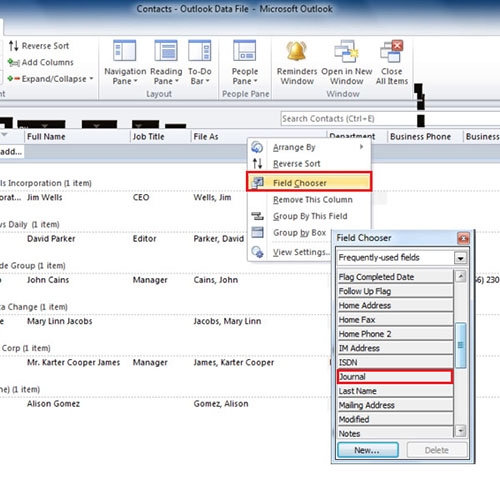The height and width of the screenshot is (500, 500).
Task: Click the Arrange By menu icon
Action: (257, 147)
